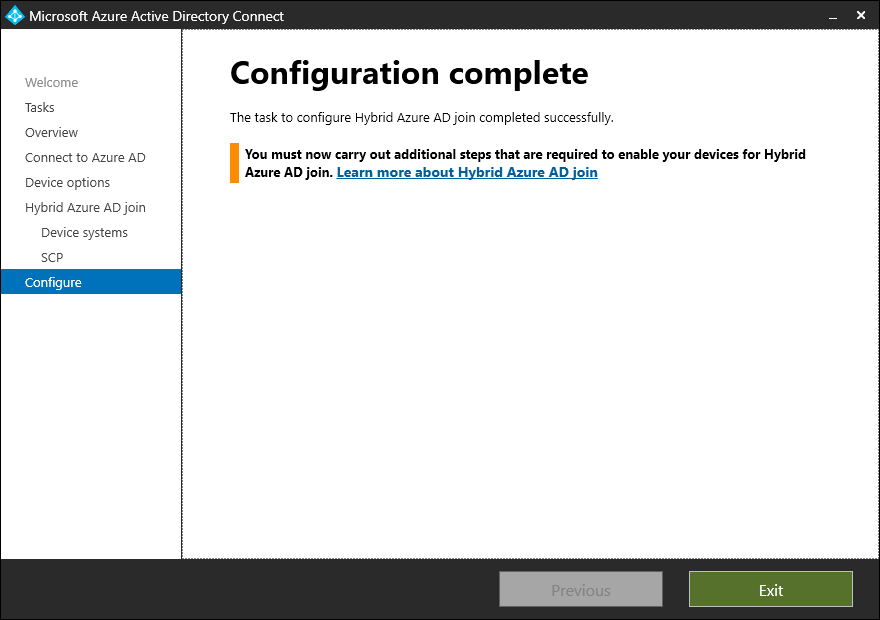Select Welcome step in sidebar

(x=52, y=82)
